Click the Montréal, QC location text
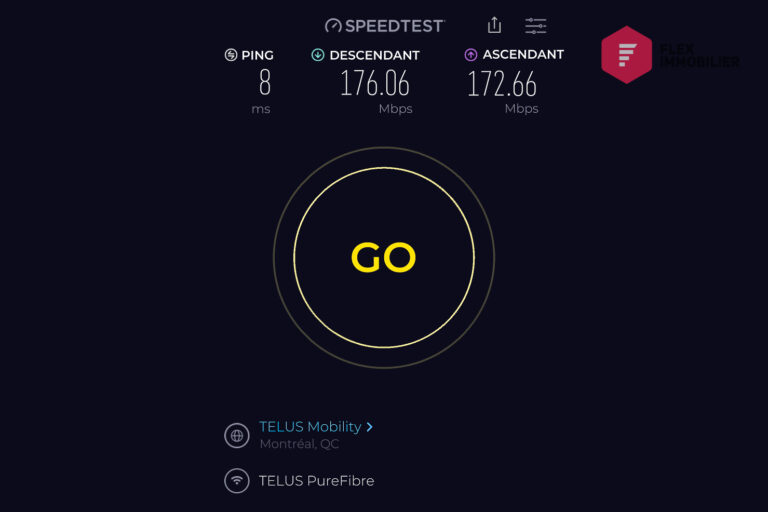Screen dimensions: 768x512 pyautogui.click(x=299, y=444)
